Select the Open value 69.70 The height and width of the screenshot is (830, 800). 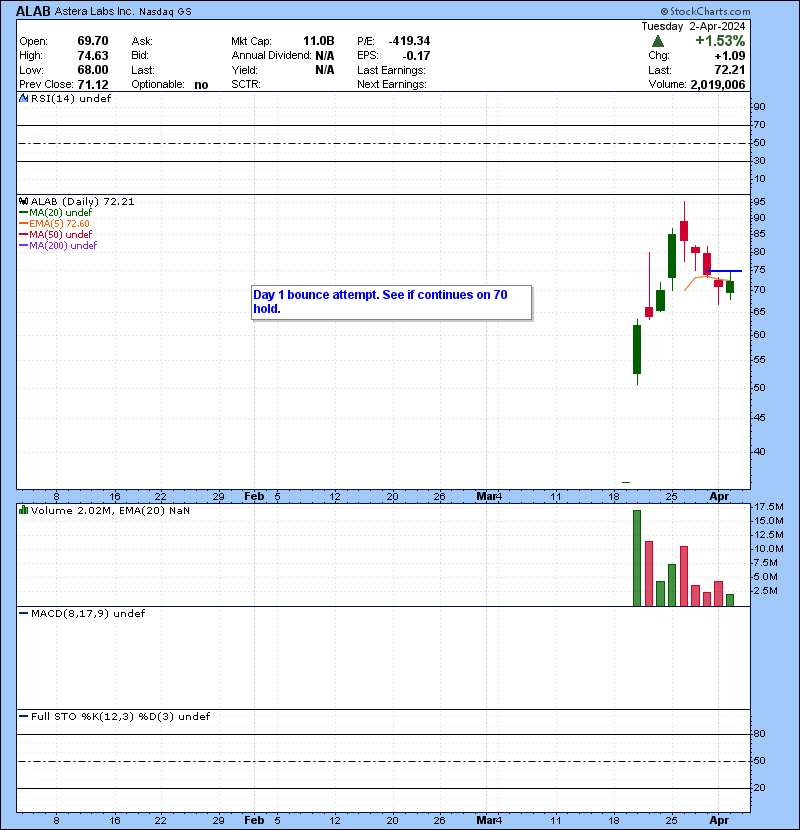point(93,41)
